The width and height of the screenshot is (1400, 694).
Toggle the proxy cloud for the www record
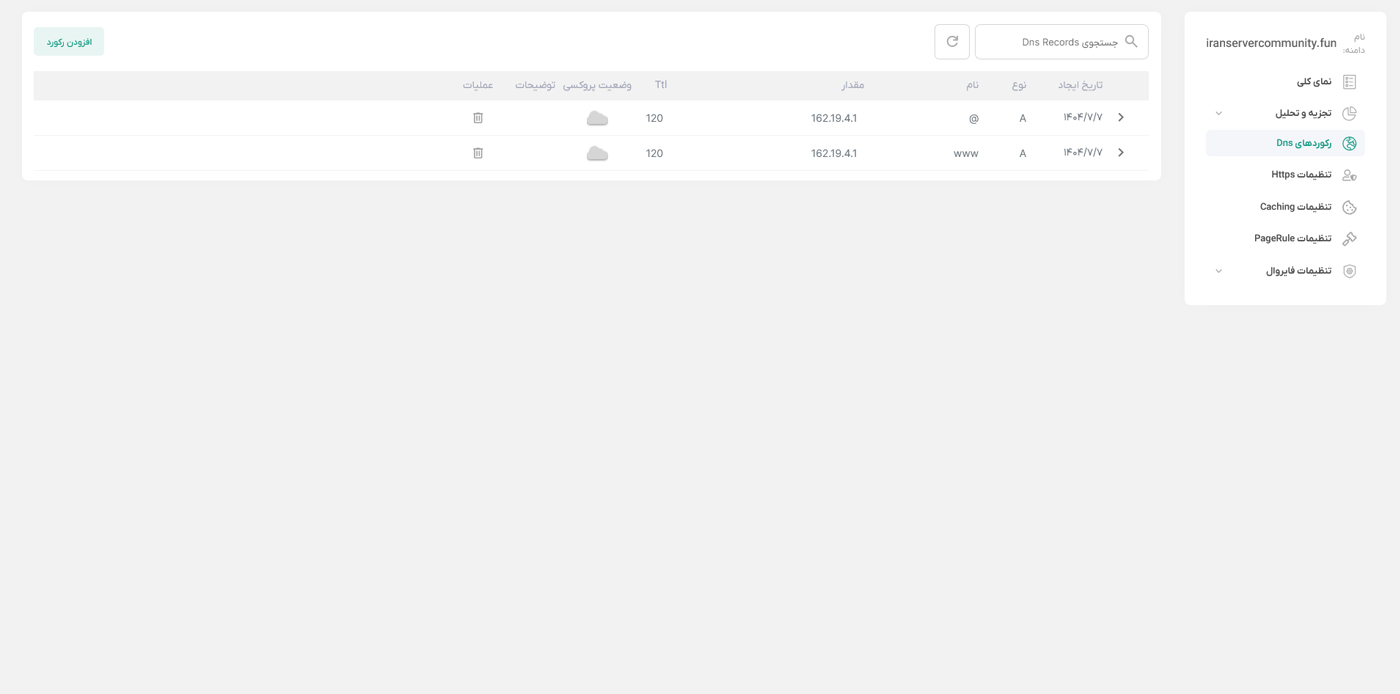(597, 153)
